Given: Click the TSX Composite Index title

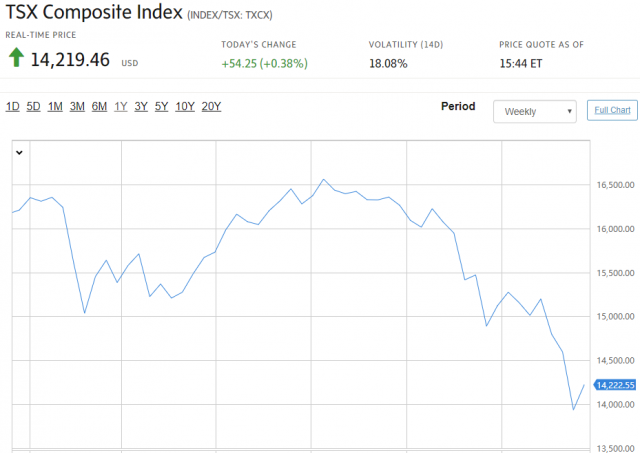Looking at the screenshot, I should coord(94,14).
